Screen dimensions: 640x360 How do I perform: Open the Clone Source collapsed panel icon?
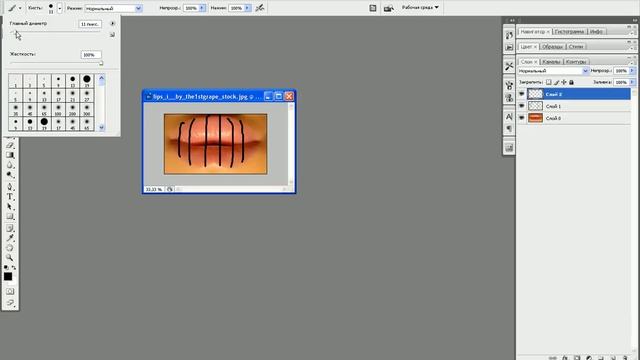point(509,98)
